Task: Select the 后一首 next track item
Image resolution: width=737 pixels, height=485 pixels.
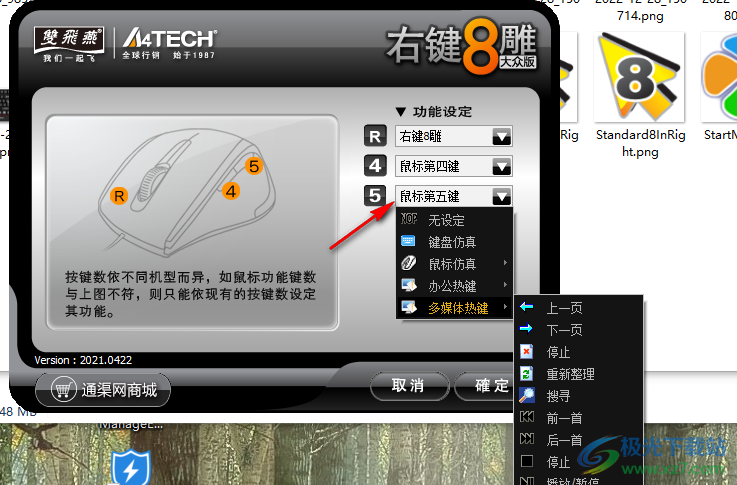Action: [x=578, y=440]
